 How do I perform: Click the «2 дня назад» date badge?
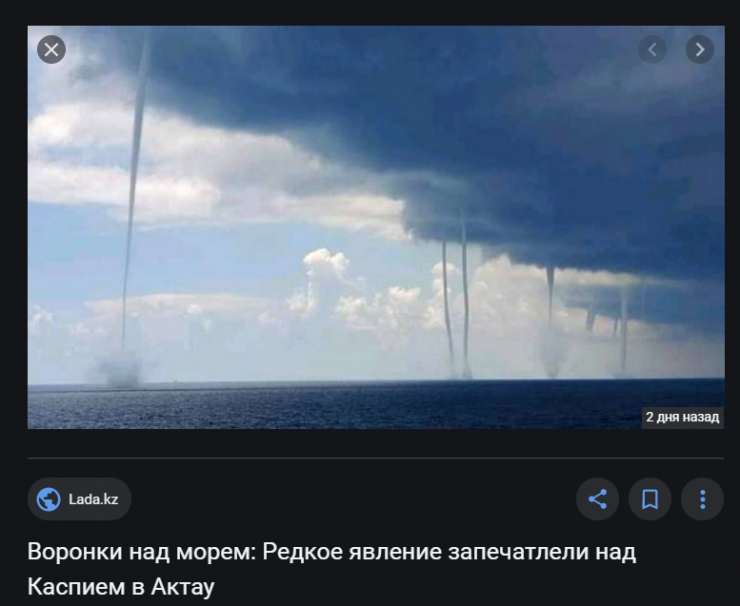(682, 417)
